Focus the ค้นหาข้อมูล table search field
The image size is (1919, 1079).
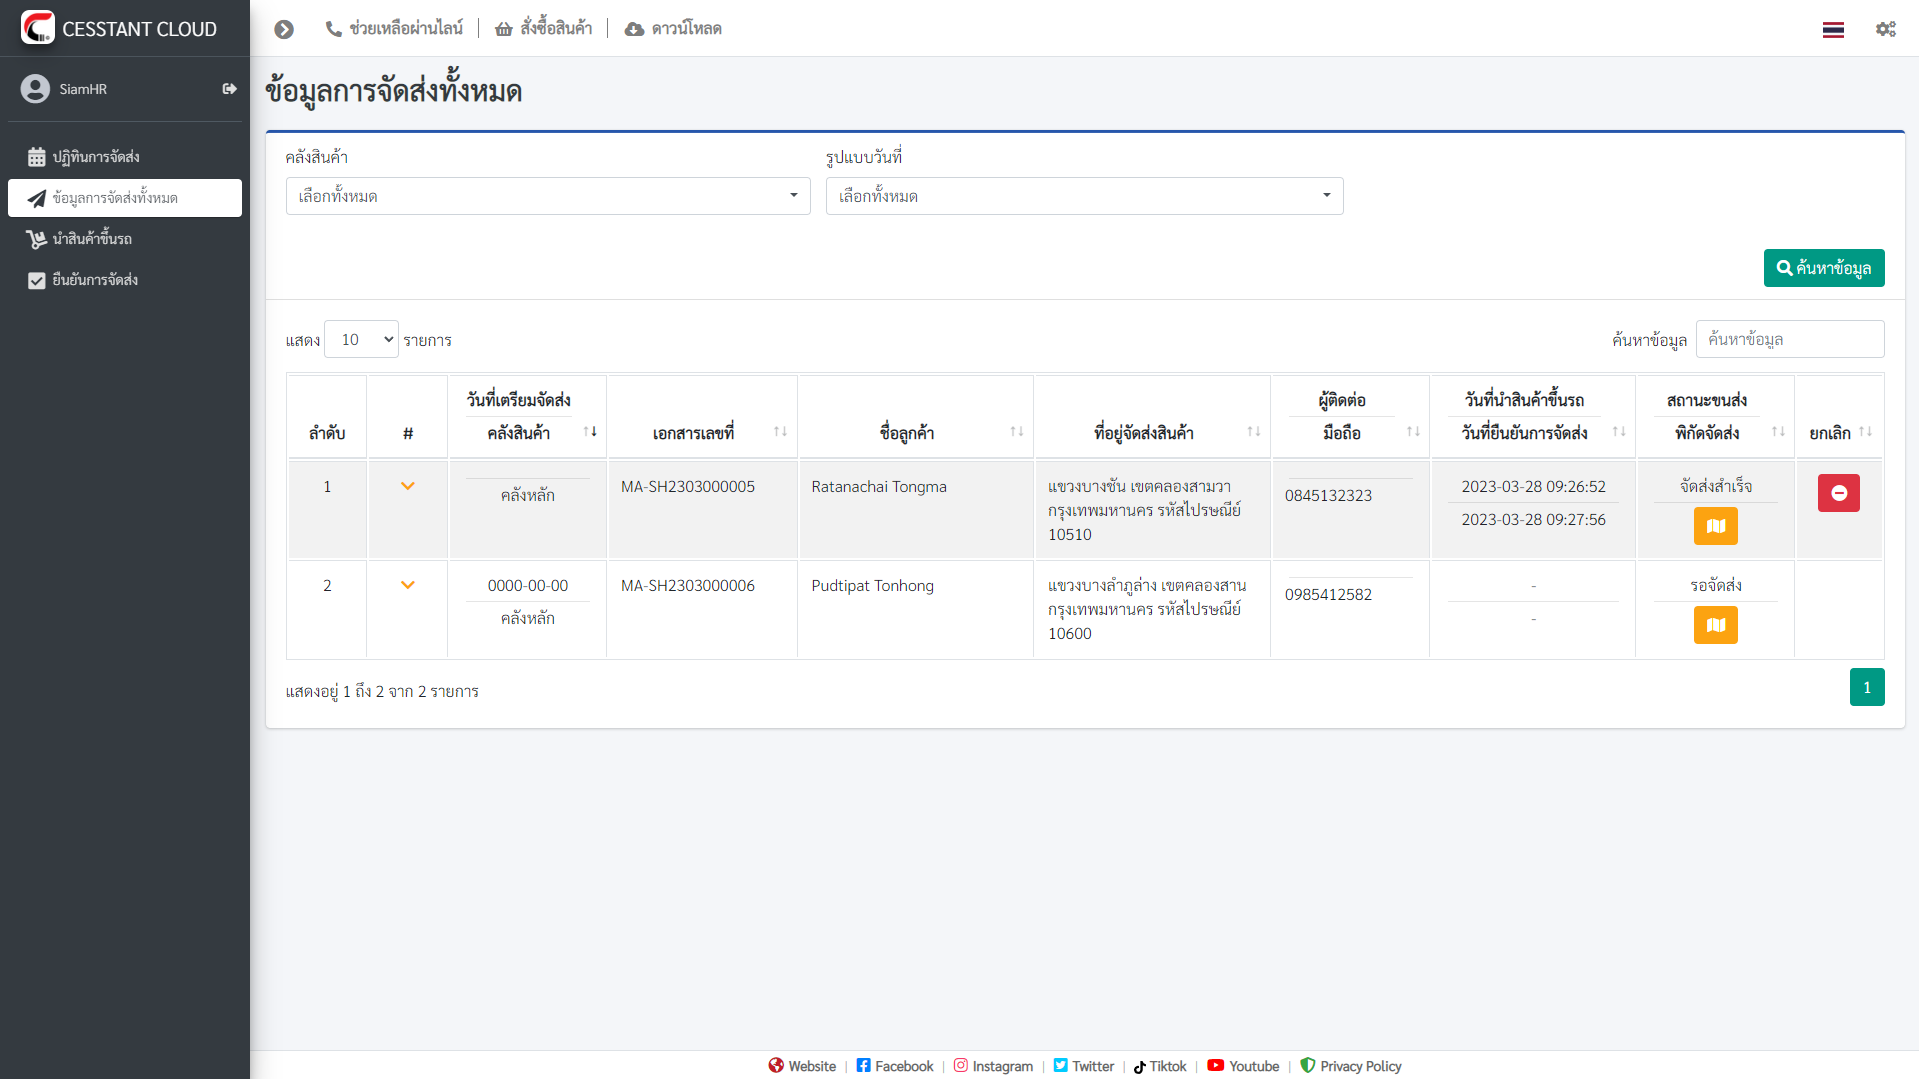tap(1789, 339)
